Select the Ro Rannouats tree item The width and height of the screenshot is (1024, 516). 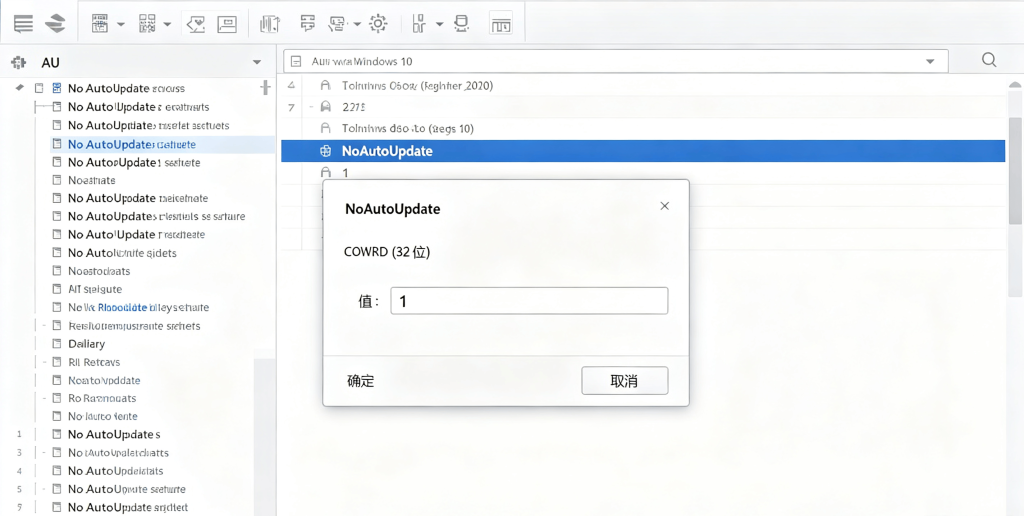coord(102,398)
